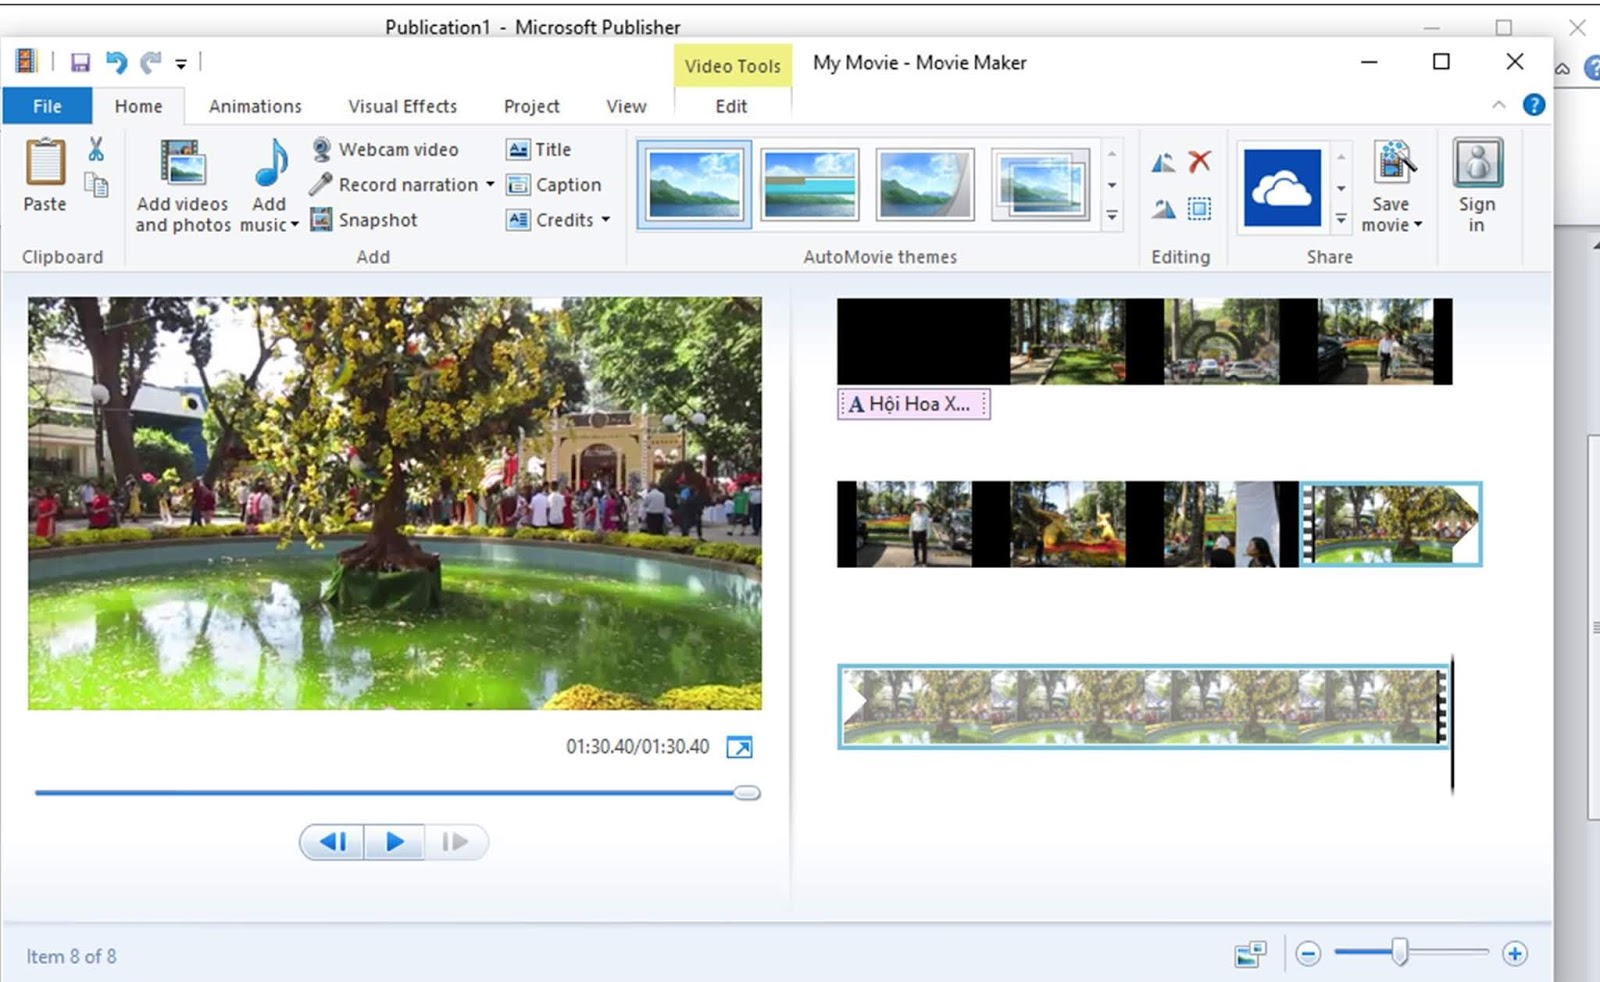Image resolution: width=1600 pixels, height=982 pixels.
Task: Click Add videos and photos
Action: [x=183, y=187]
